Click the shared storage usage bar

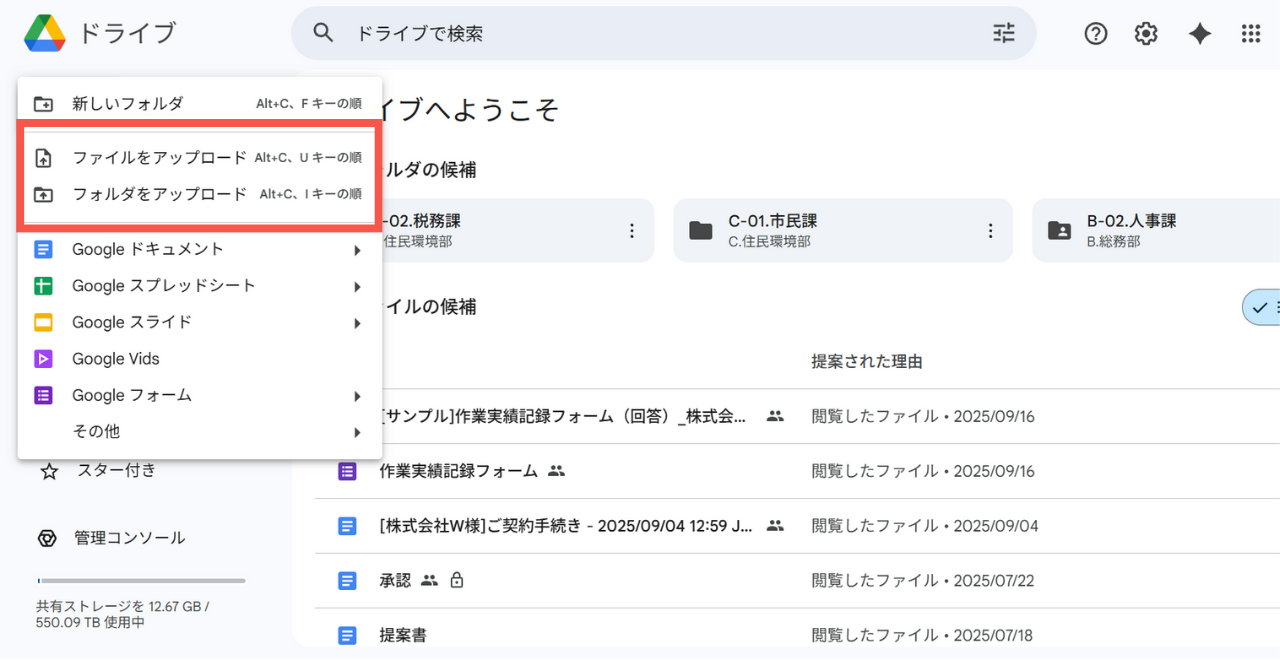click(x=140, y=580)
